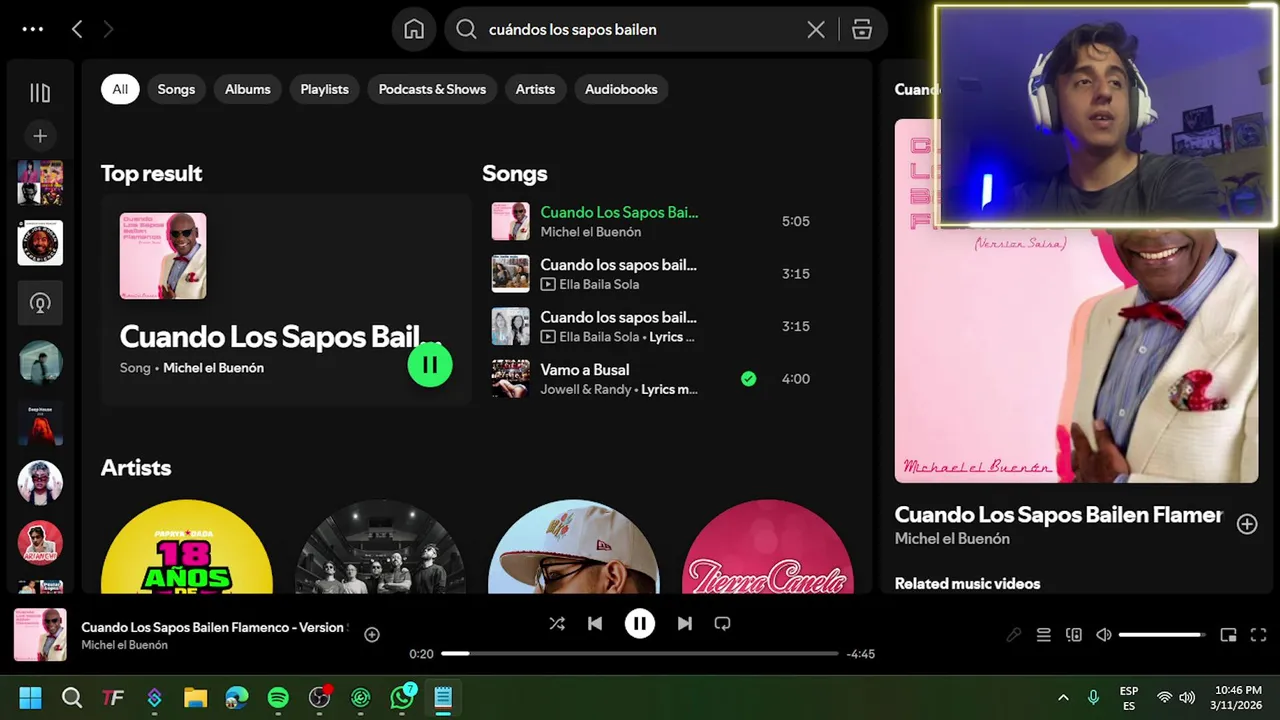This screenshot has width=1280, height=720.
Task: Open the Browse icon next to search
Action: coord(862,29)
